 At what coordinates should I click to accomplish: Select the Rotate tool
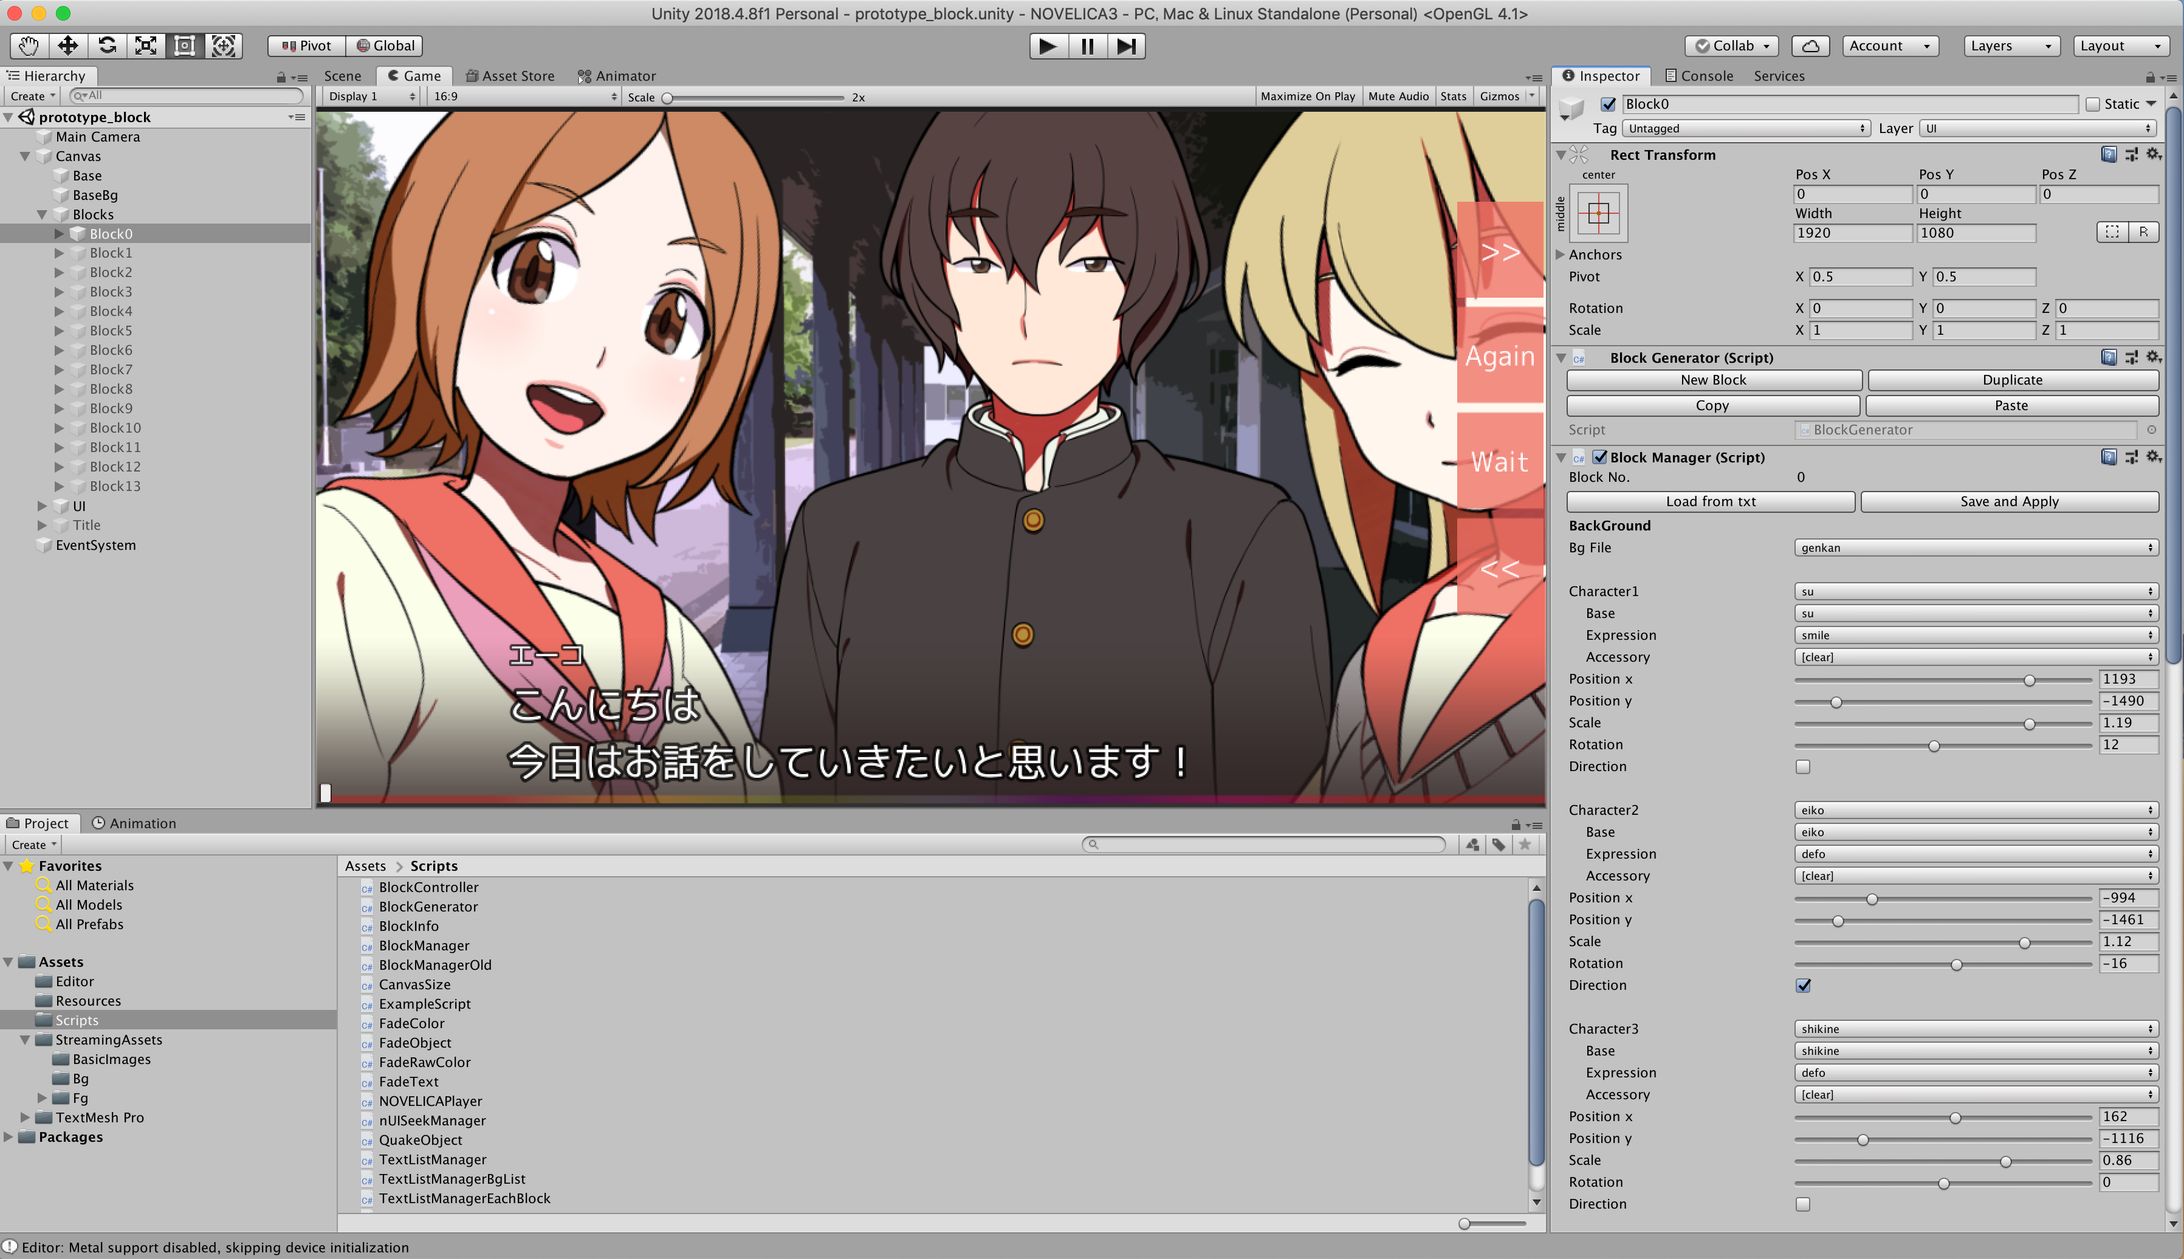pos(107,45)
